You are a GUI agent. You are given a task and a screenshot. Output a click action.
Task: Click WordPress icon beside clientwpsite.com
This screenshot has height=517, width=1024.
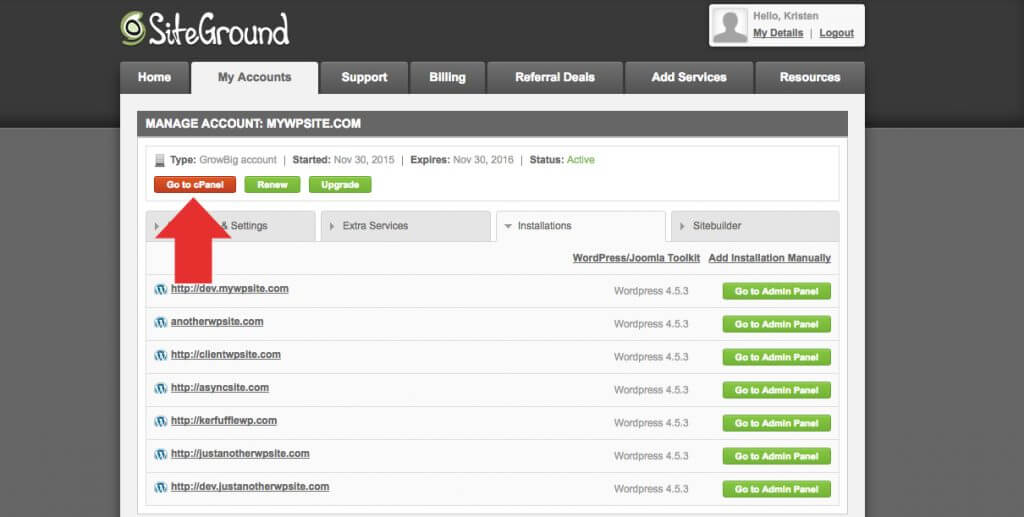point(161,355)
